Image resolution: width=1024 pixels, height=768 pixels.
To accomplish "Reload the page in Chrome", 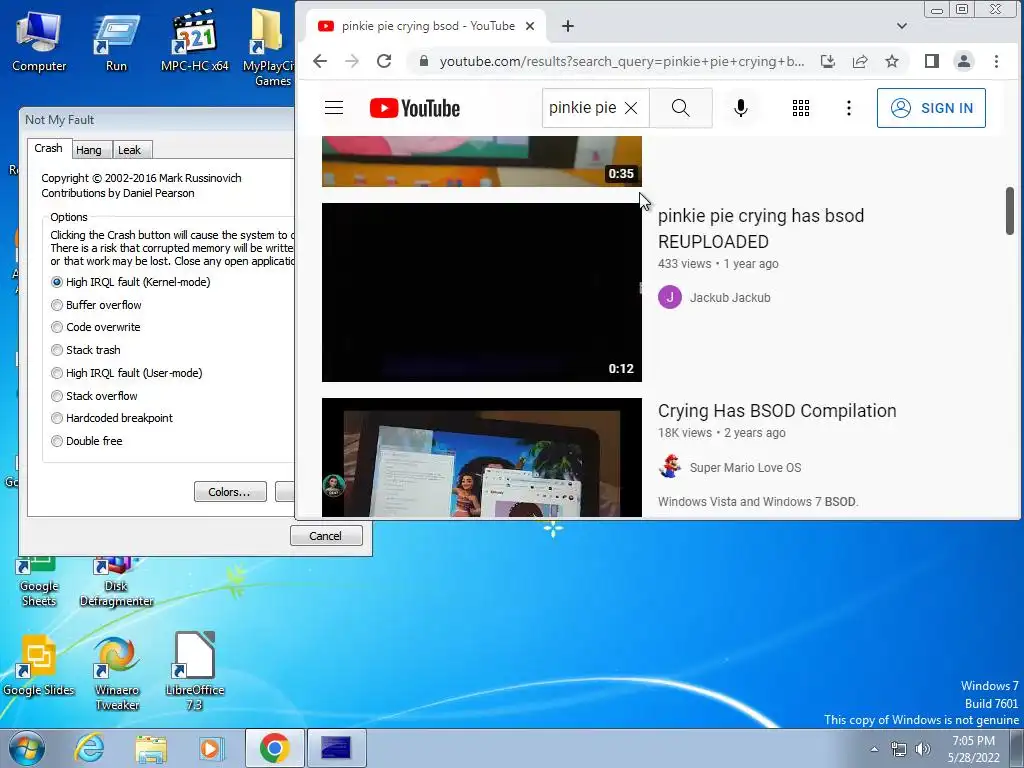I will point(384,61).
